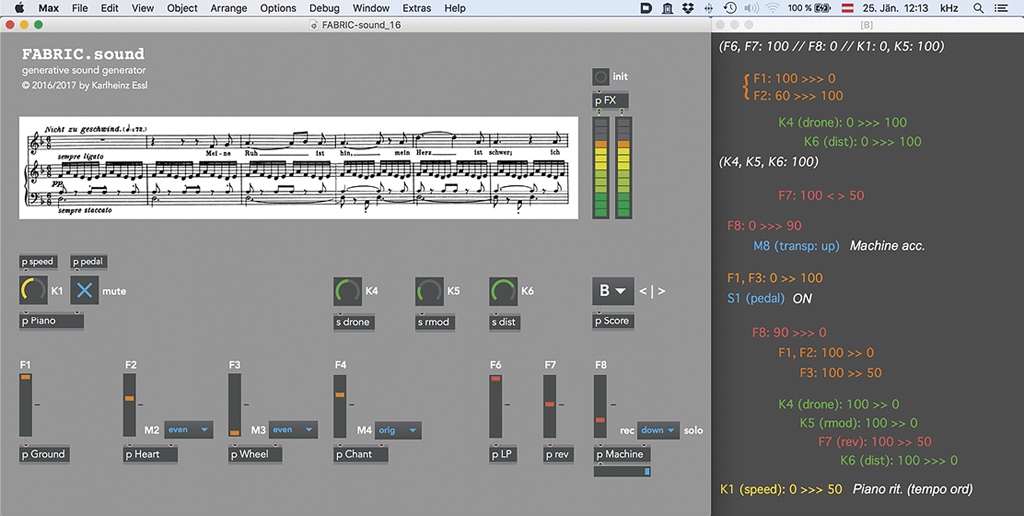Open the p LP subpatcher
This screenshot has height=516, width=1024.
[502, 455]
